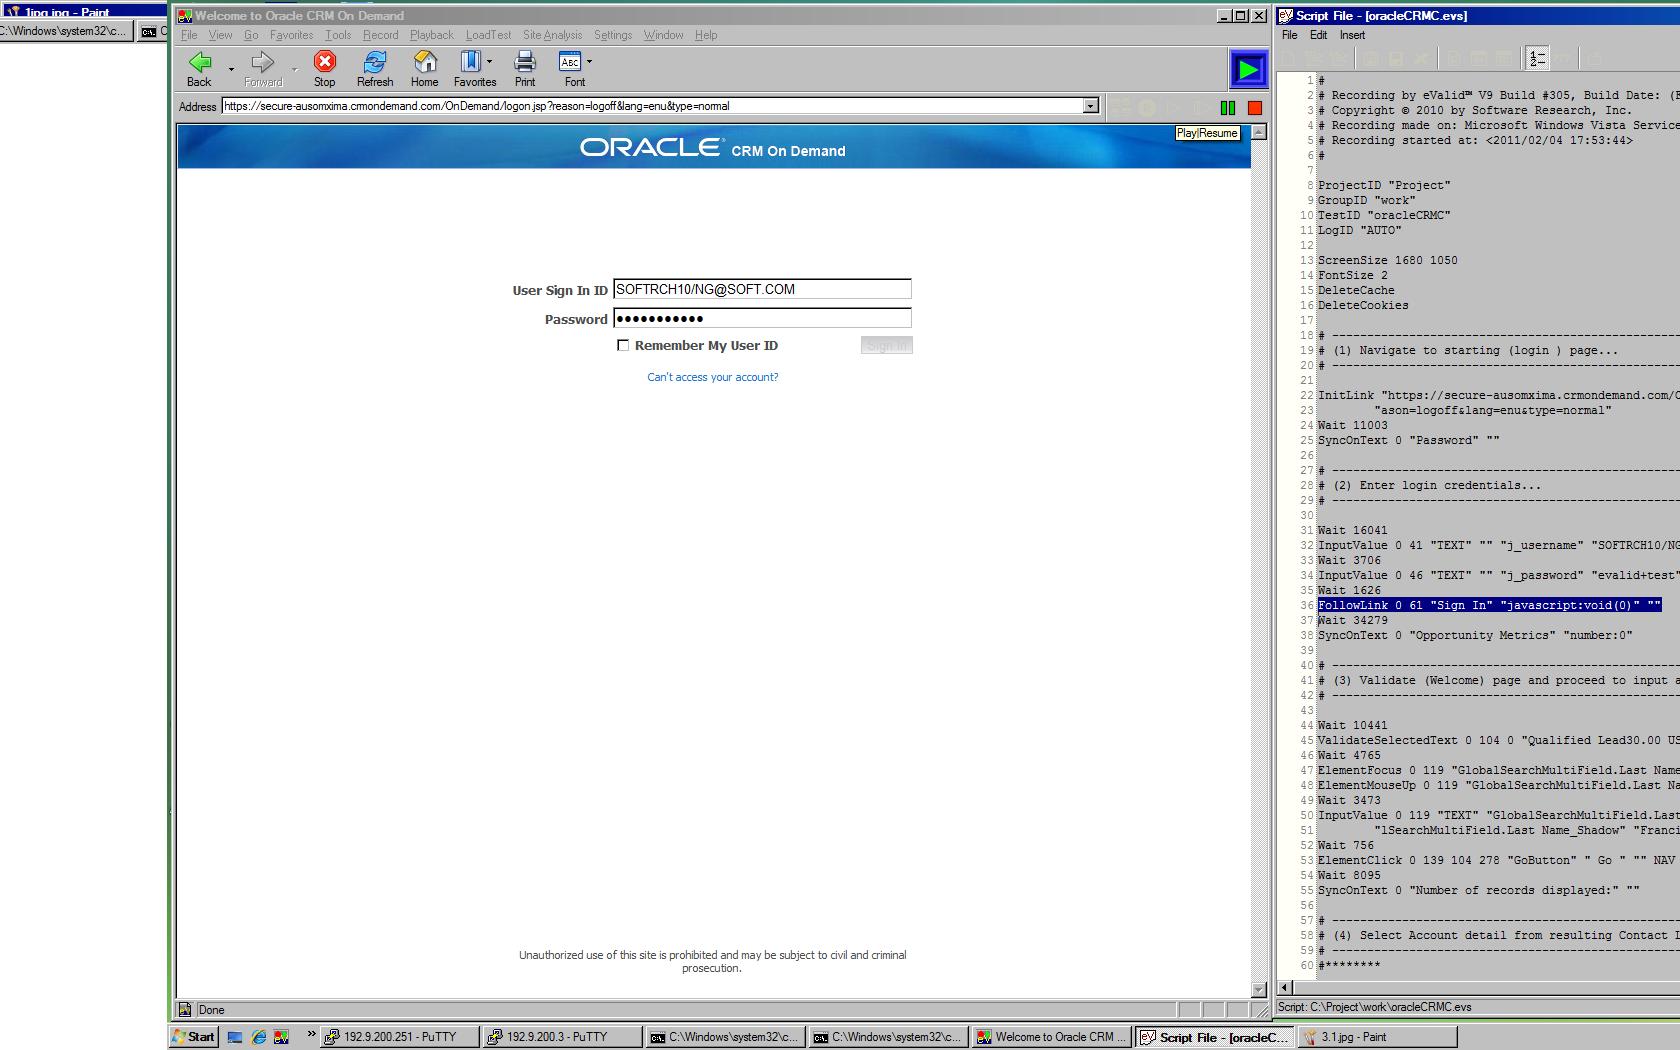1680x1050 pixels.
Task: Open the Back button history dropdown arrow
Action: coord(231,69)
